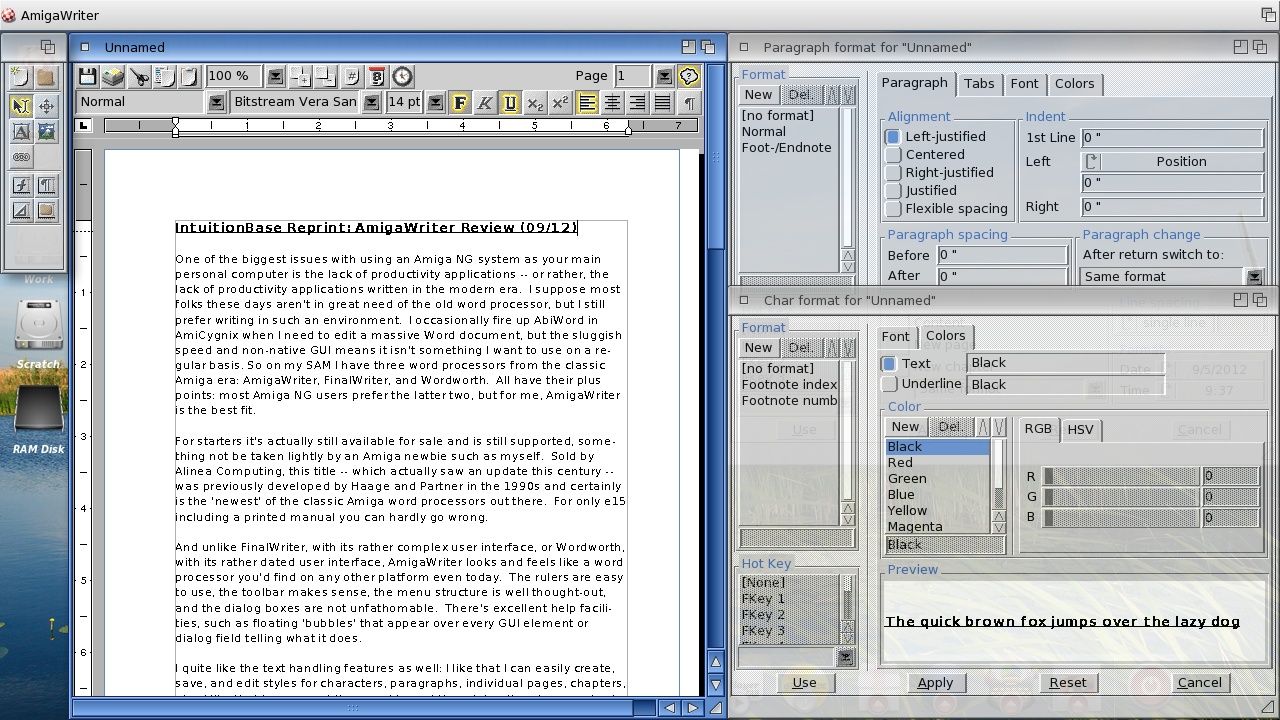Click the print icon in the toolbar
The width and height of the screenshot is (1280, 720).
tap(113, 76)
